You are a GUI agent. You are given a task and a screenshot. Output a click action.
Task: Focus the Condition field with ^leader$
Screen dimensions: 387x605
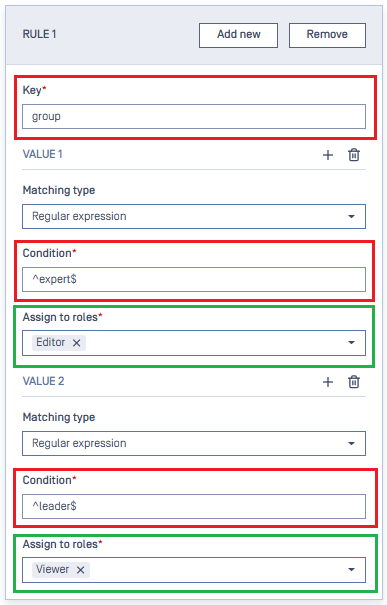tap(194, 506)
